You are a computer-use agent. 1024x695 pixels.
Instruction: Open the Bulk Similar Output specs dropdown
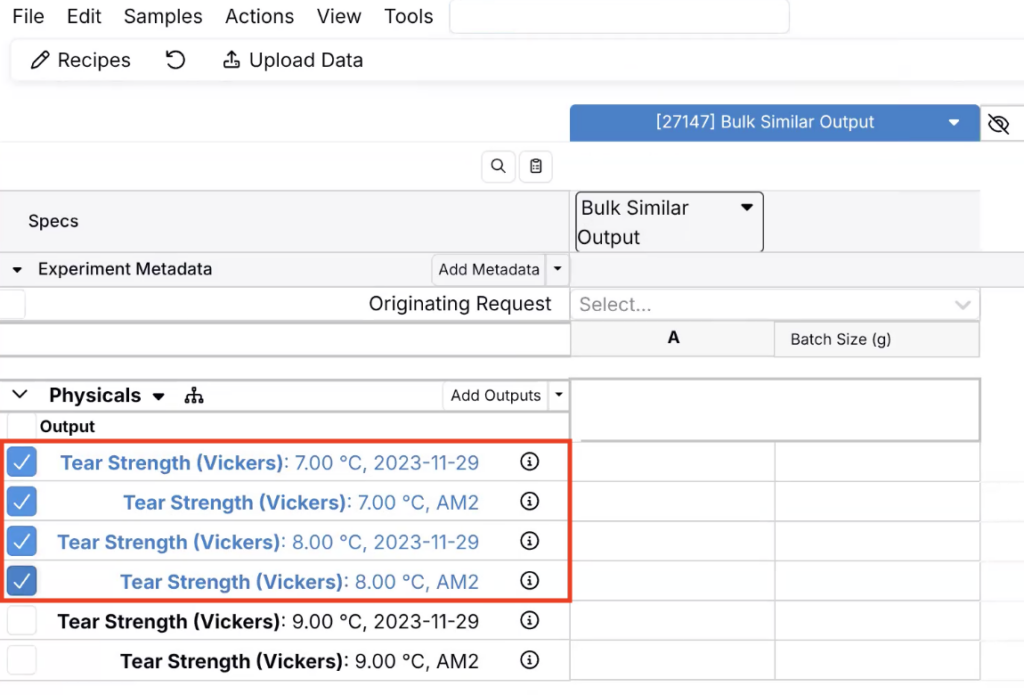click(669, 222)
